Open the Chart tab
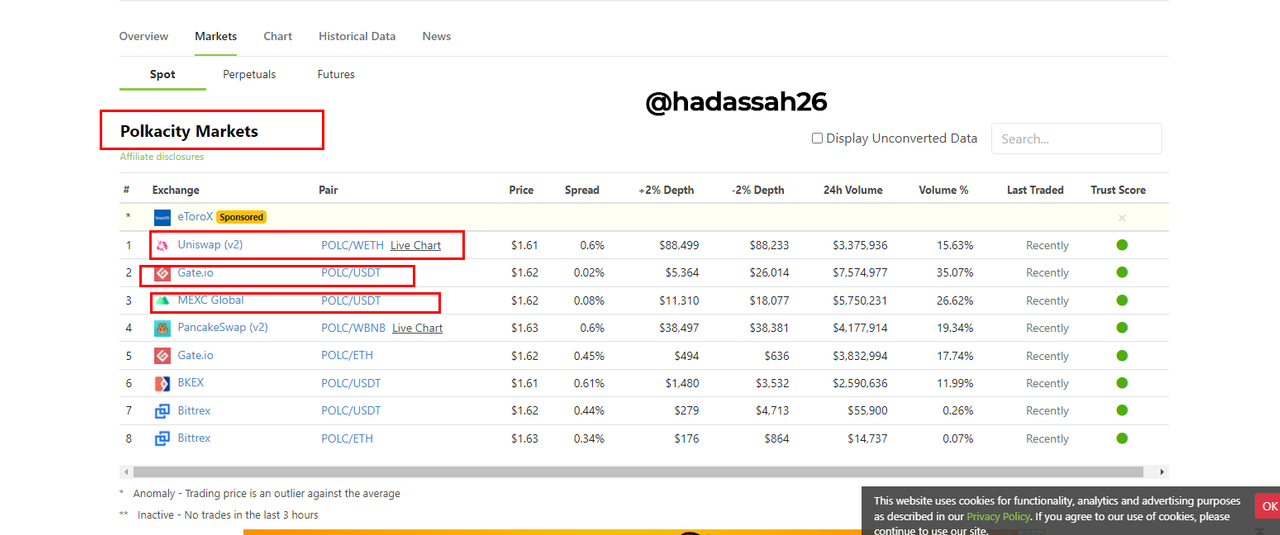This screenshot has height=535, width=1280. 278,36
